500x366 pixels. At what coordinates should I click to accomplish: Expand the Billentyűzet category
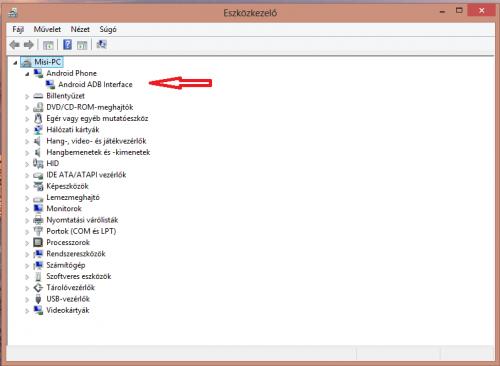[x=27, y=96]
